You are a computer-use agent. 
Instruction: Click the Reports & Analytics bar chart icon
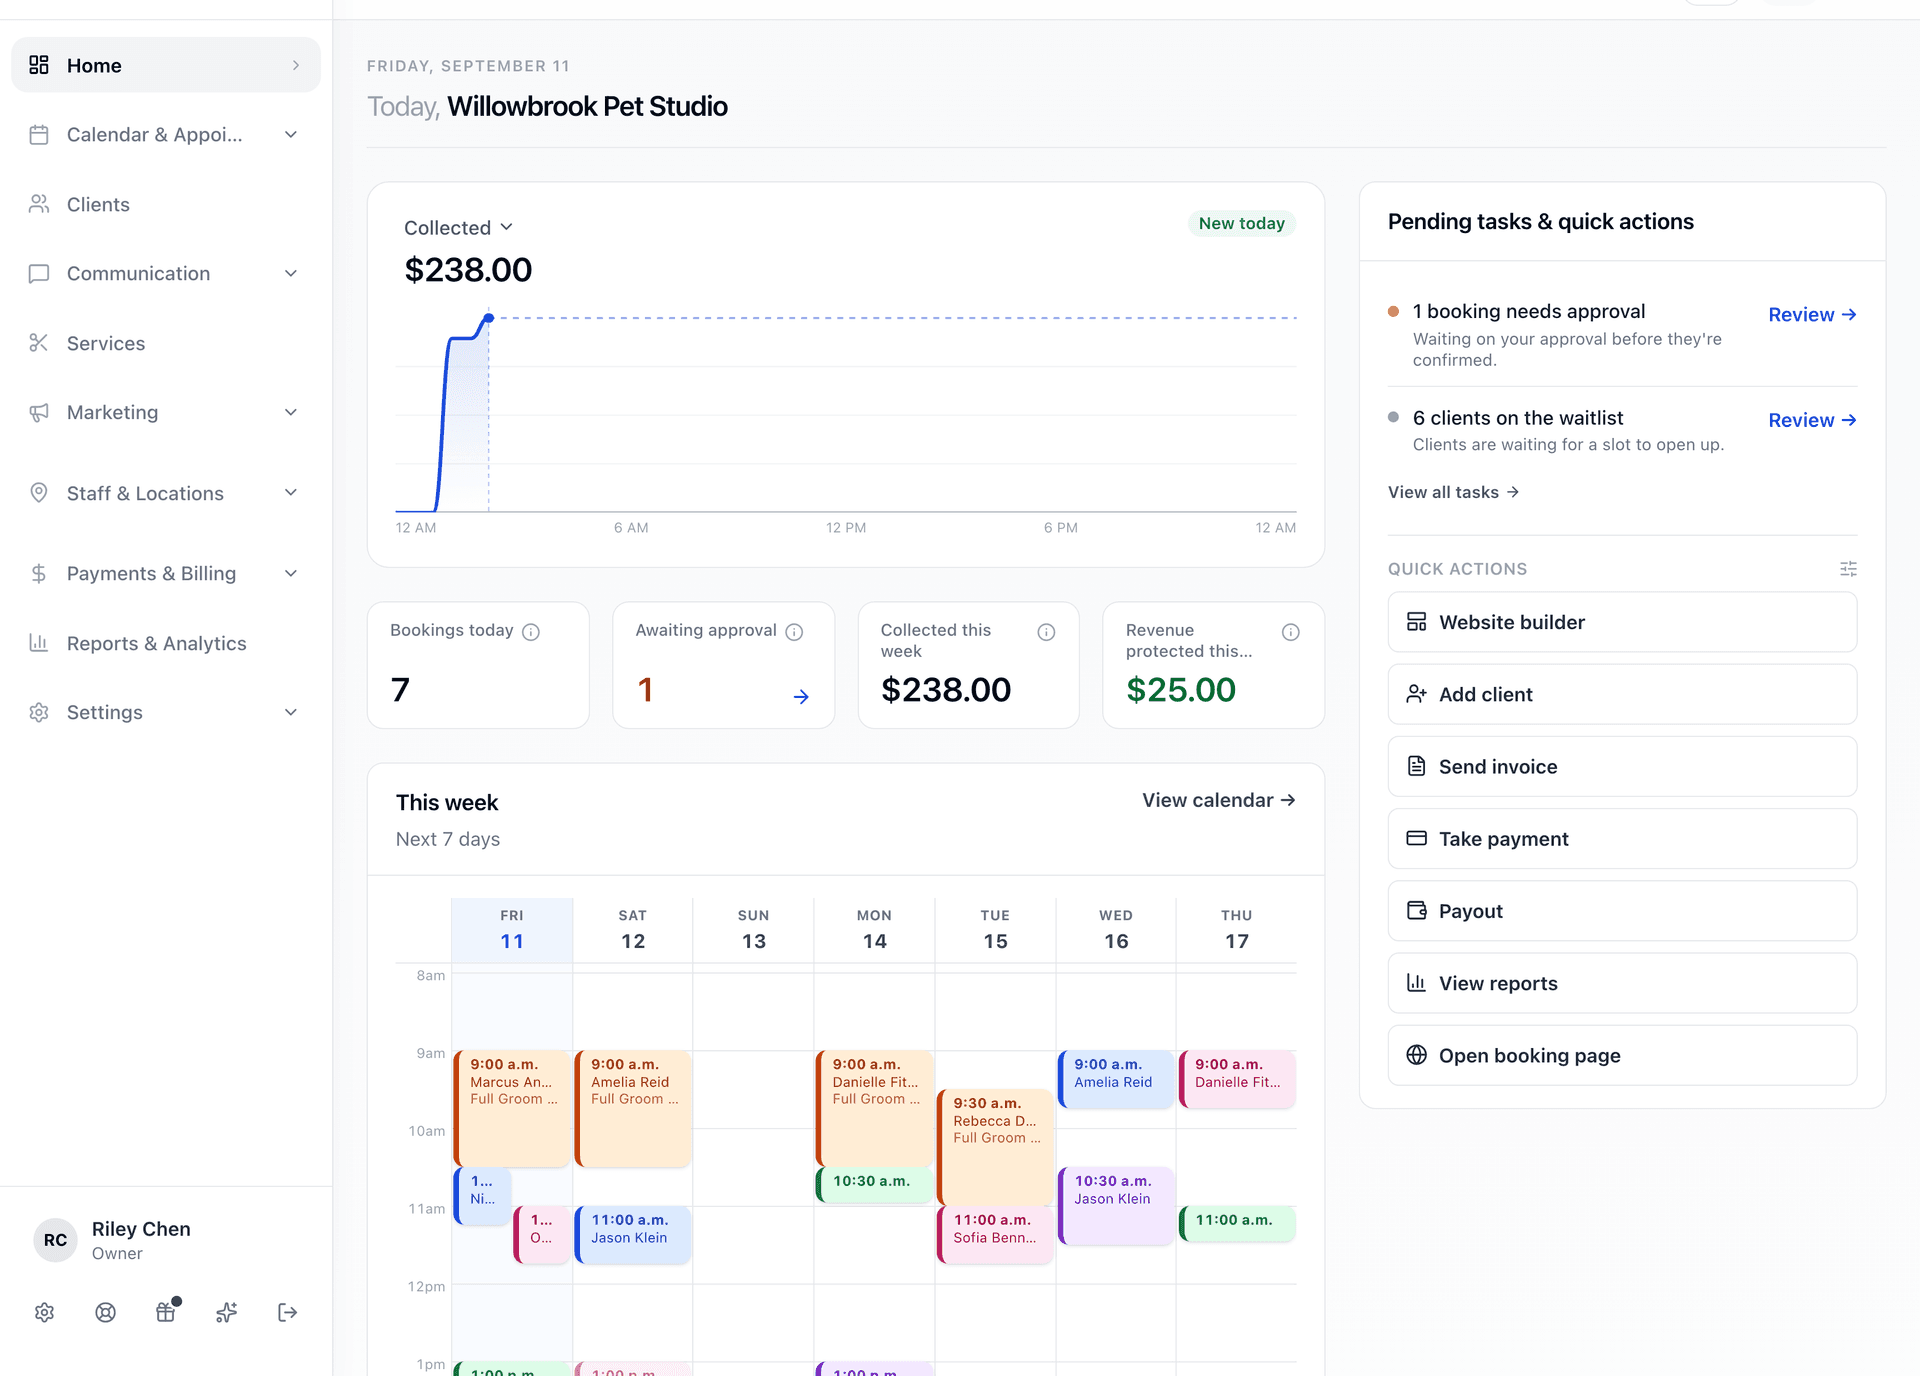[x=39, y=643]
